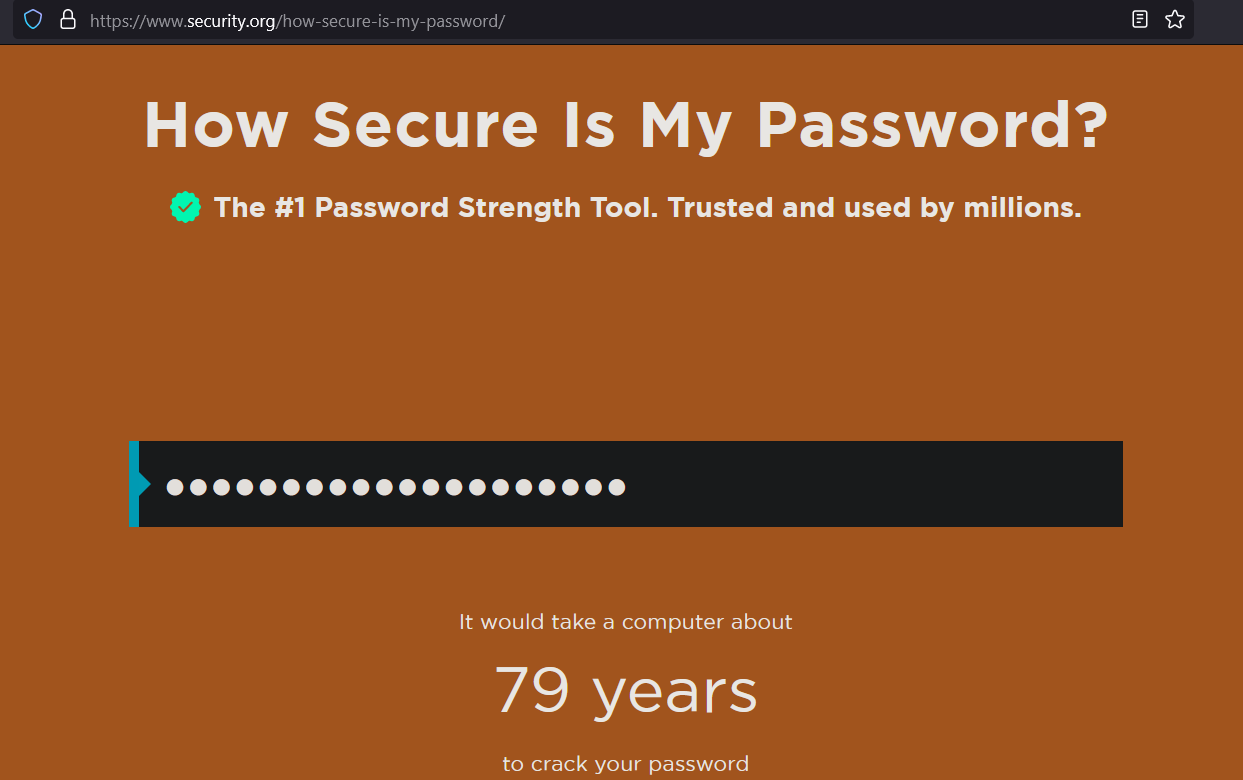Select the "79 years" result text

click(x=626, y=690)
